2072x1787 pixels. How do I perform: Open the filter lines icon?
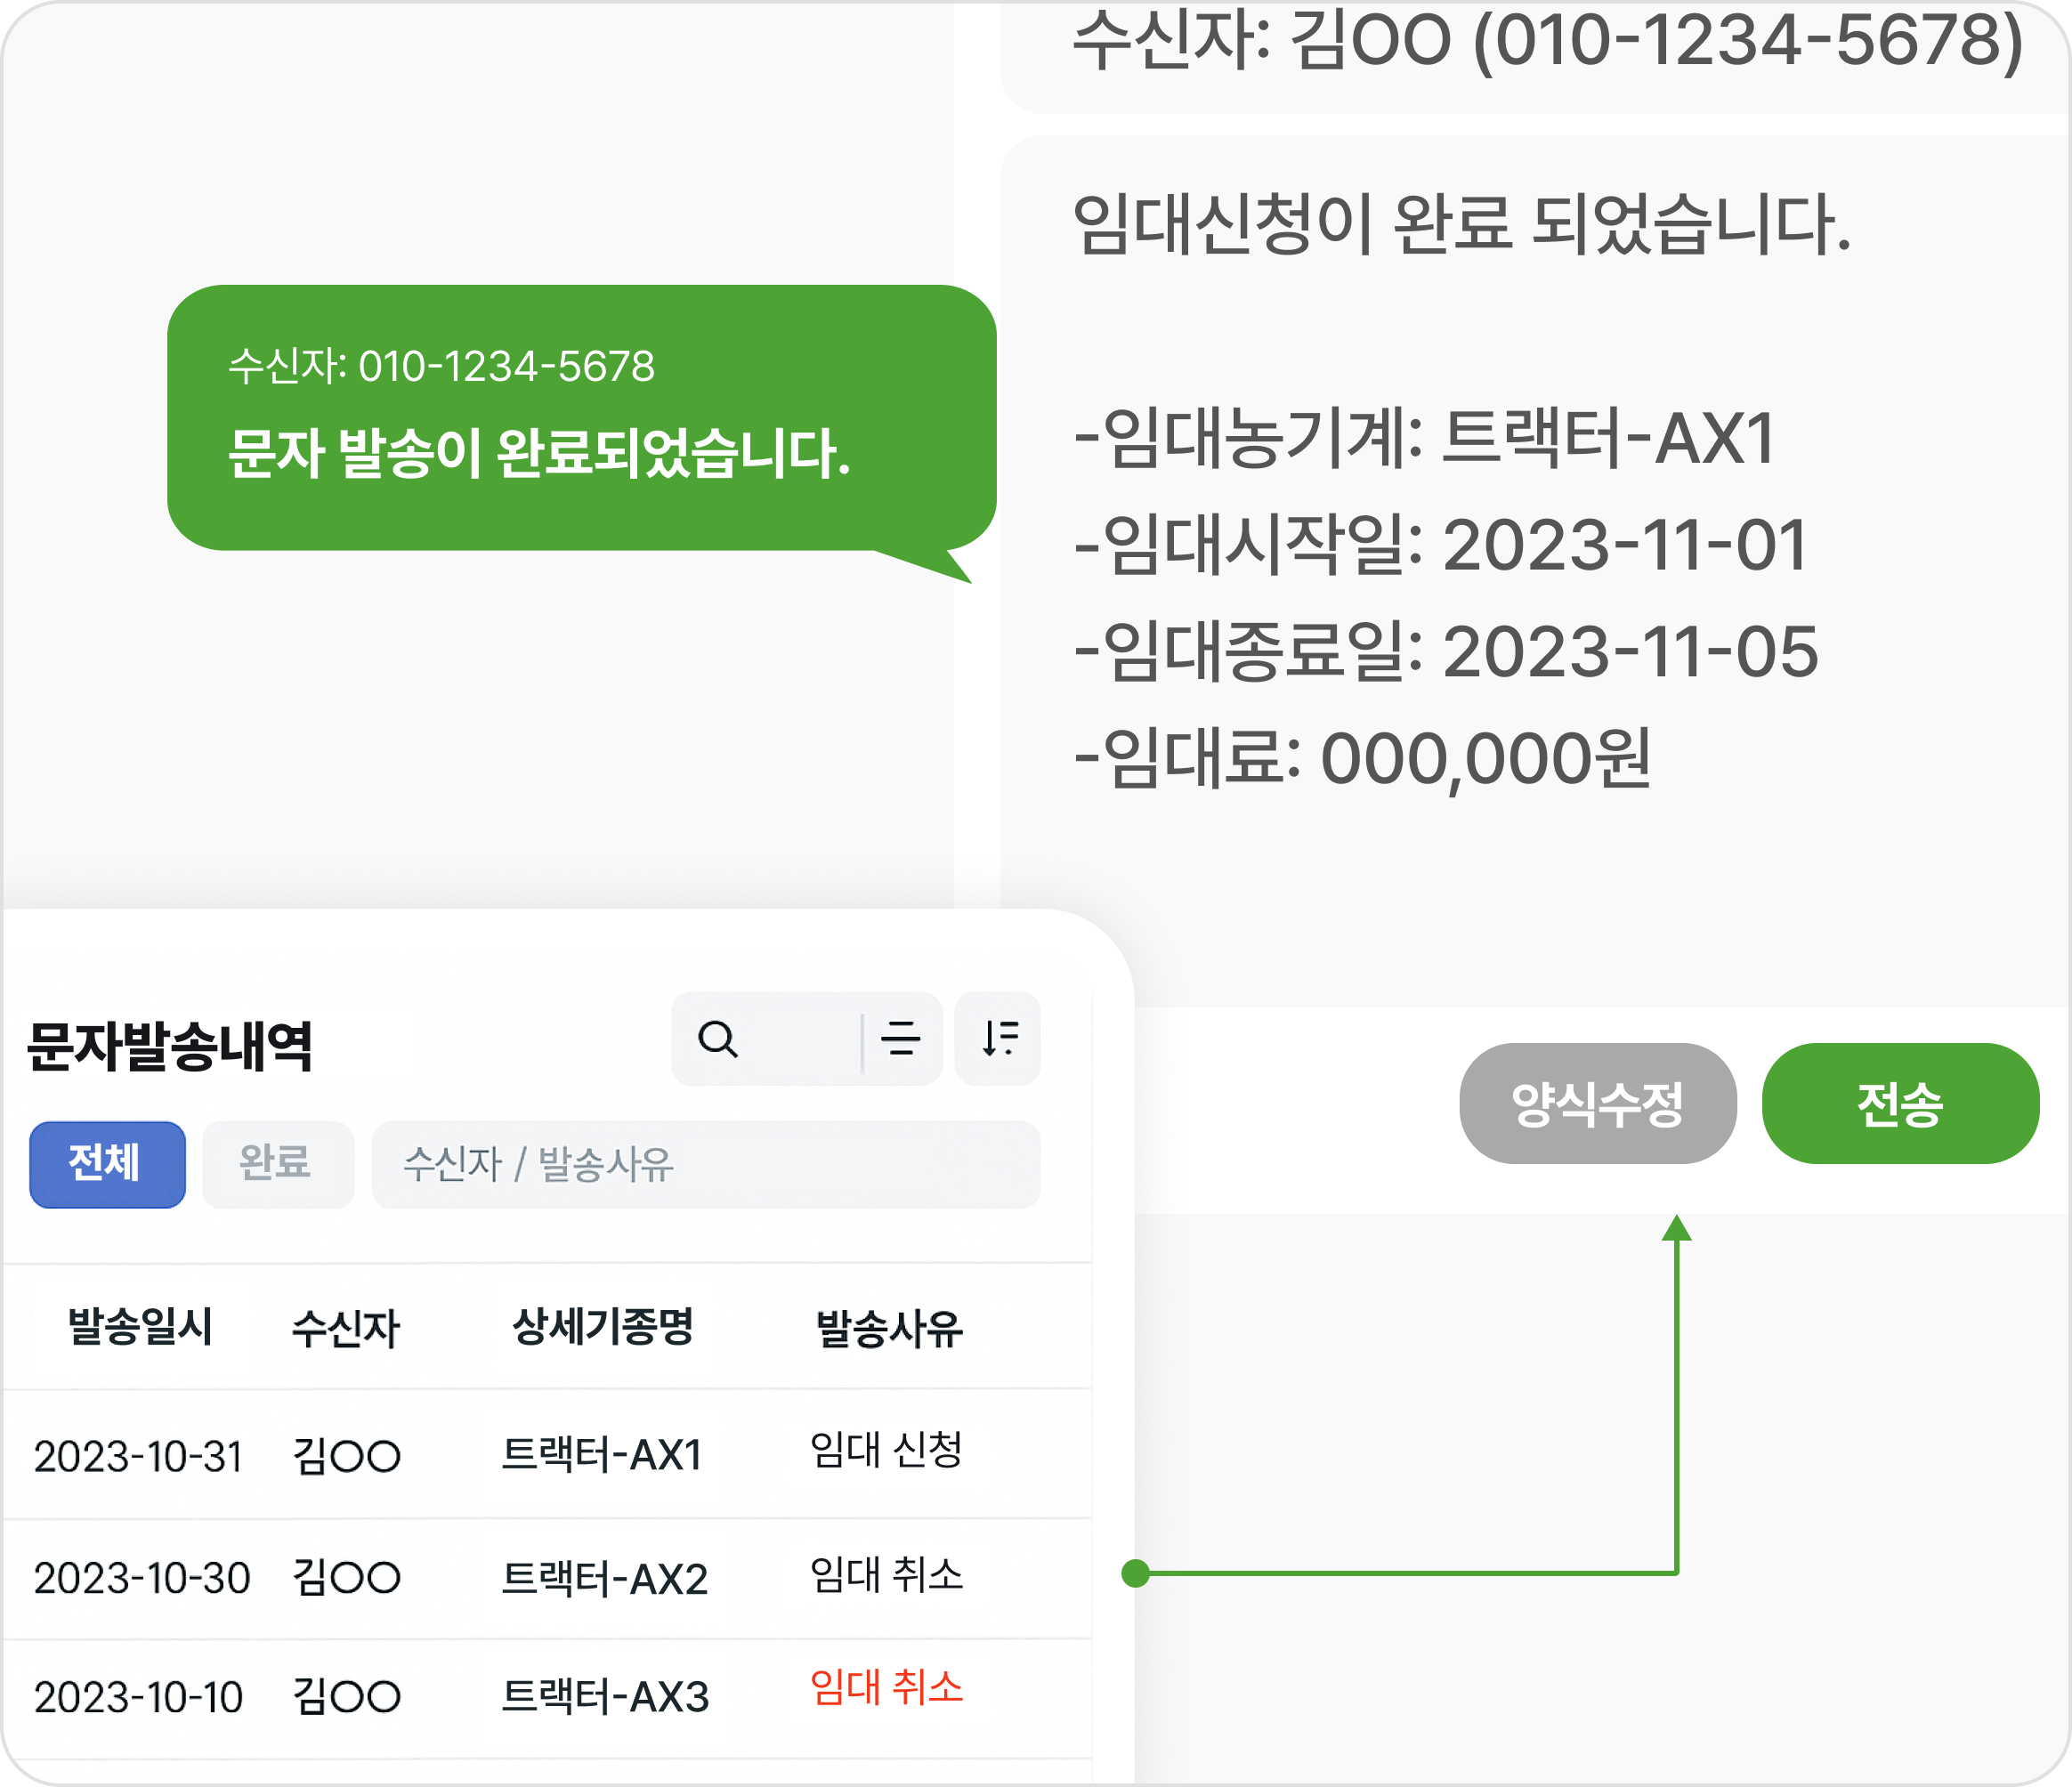[900, 1039]
